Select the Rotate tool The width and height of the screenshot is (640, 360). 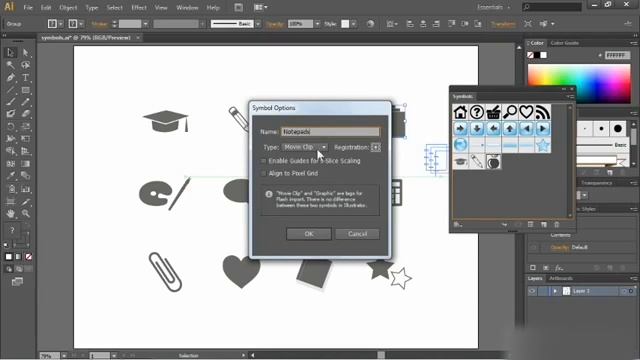tap(11, 127)
